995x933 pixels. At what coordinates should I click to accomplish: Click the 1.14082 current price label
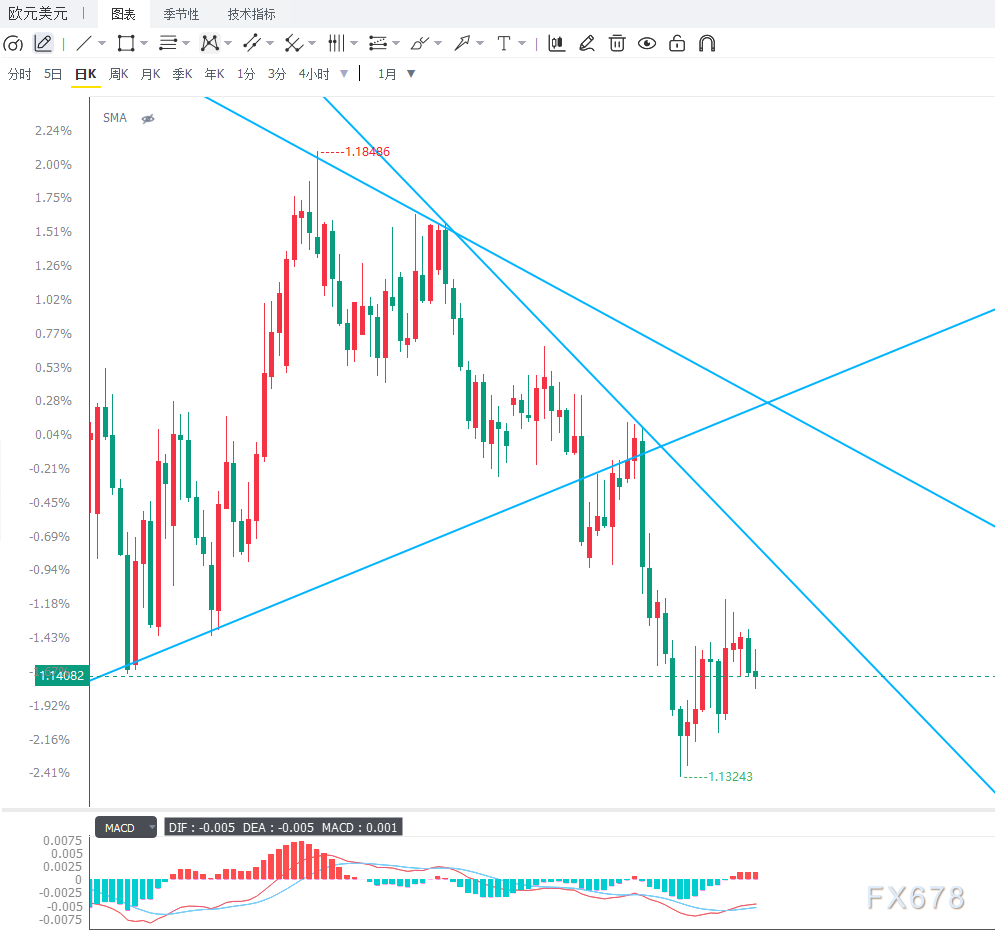(x=62, y=676)
